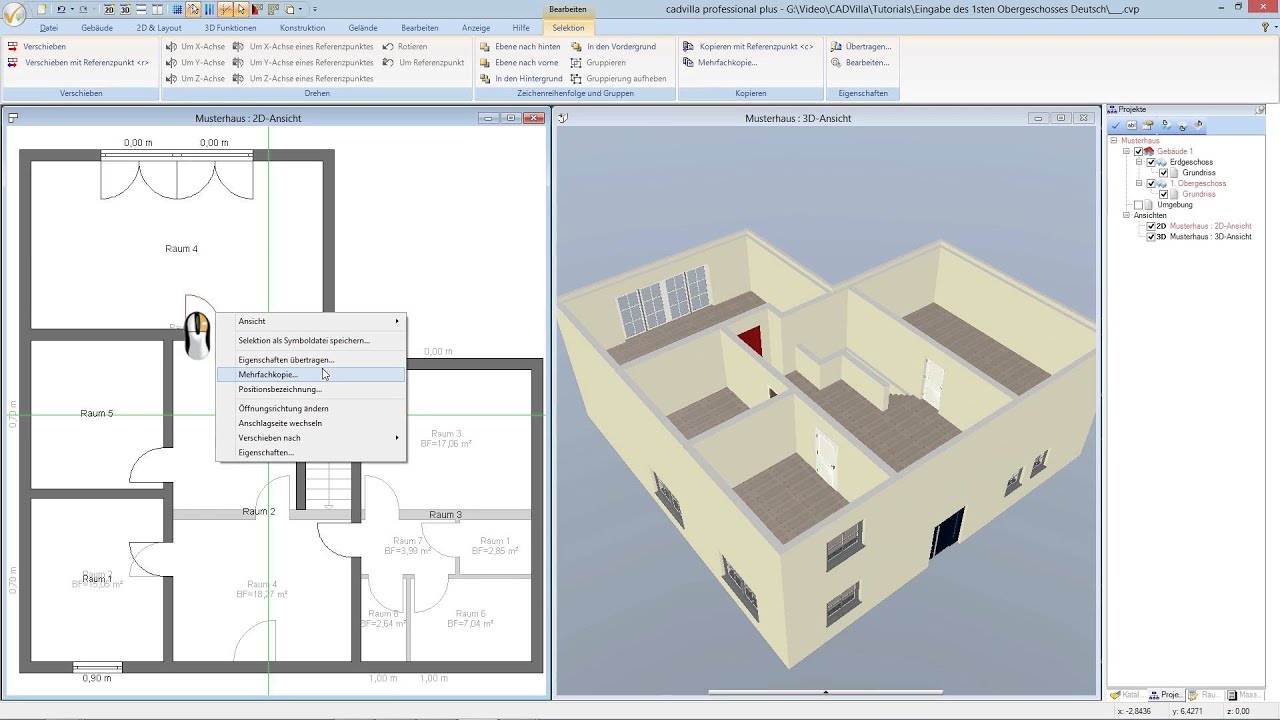The width and height of the screenshot is (1280, 720).
Task: Enable the Umgebung checkbox
Action: (x=1138, y=205)
